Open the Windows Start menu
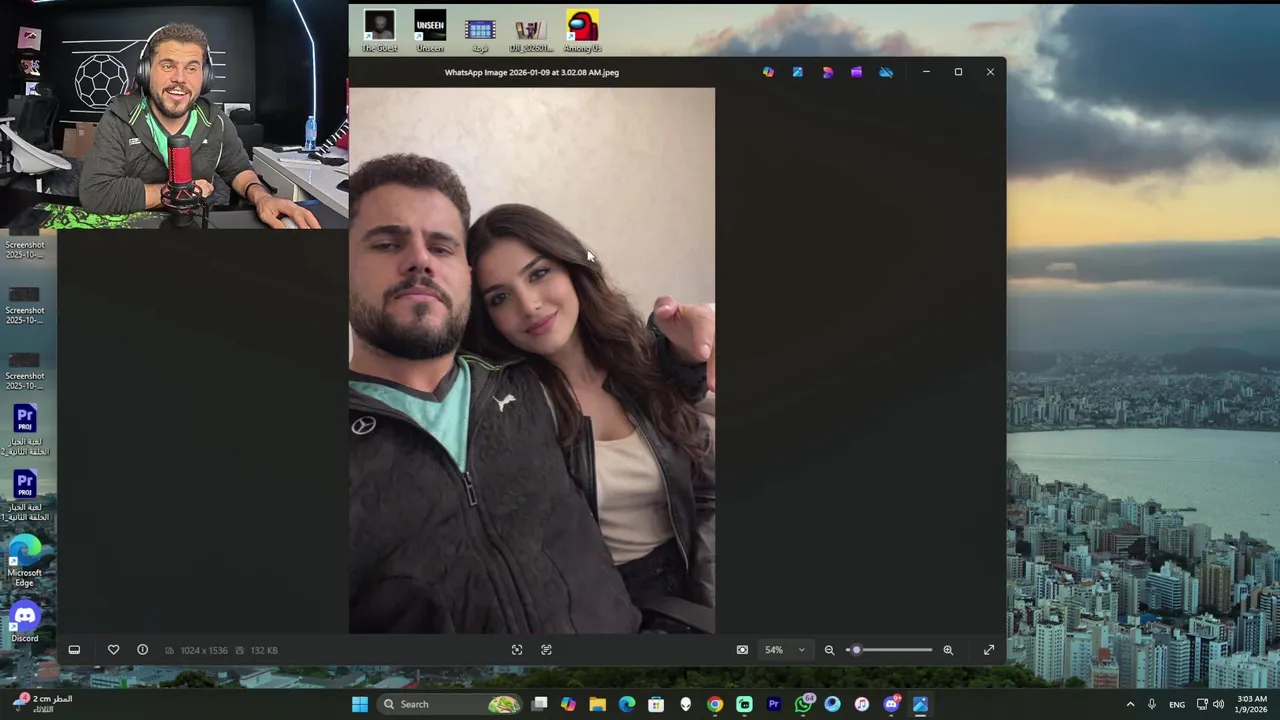Screen dimensions: 1280x720 [360, 704]
